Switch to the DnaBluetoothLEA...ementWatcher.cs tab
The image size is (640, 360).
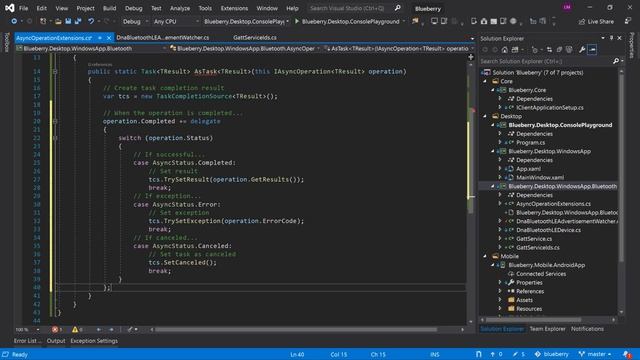click(163, 38)
